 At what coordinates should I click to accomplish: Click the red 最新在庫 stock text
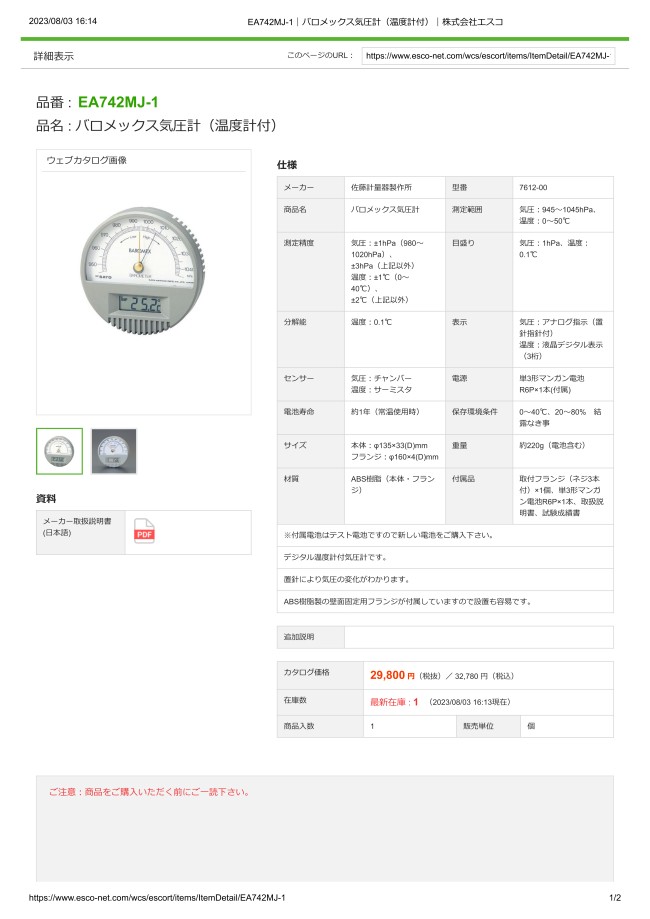[x=394, y=702]
